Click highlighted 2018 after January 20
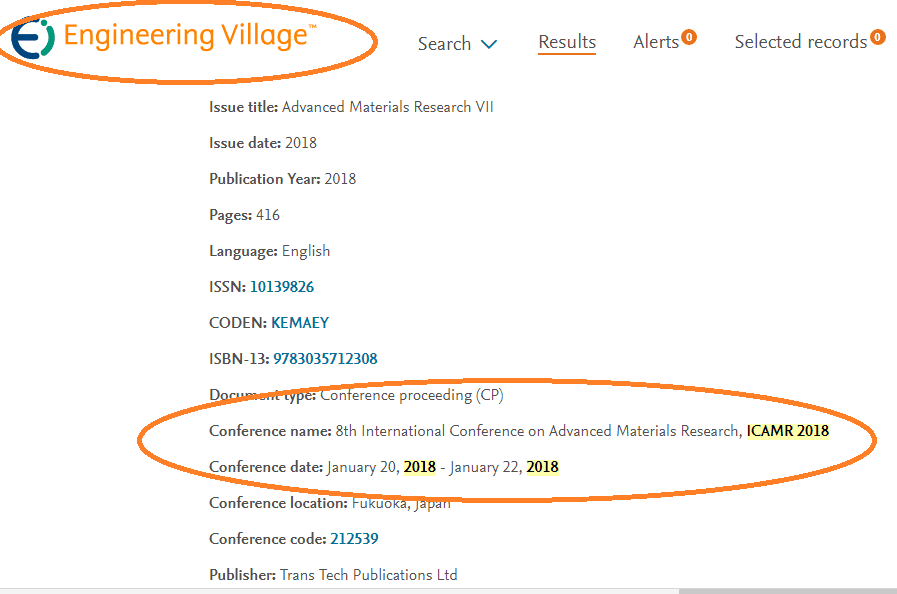The image size is (897, 594). 420,467
